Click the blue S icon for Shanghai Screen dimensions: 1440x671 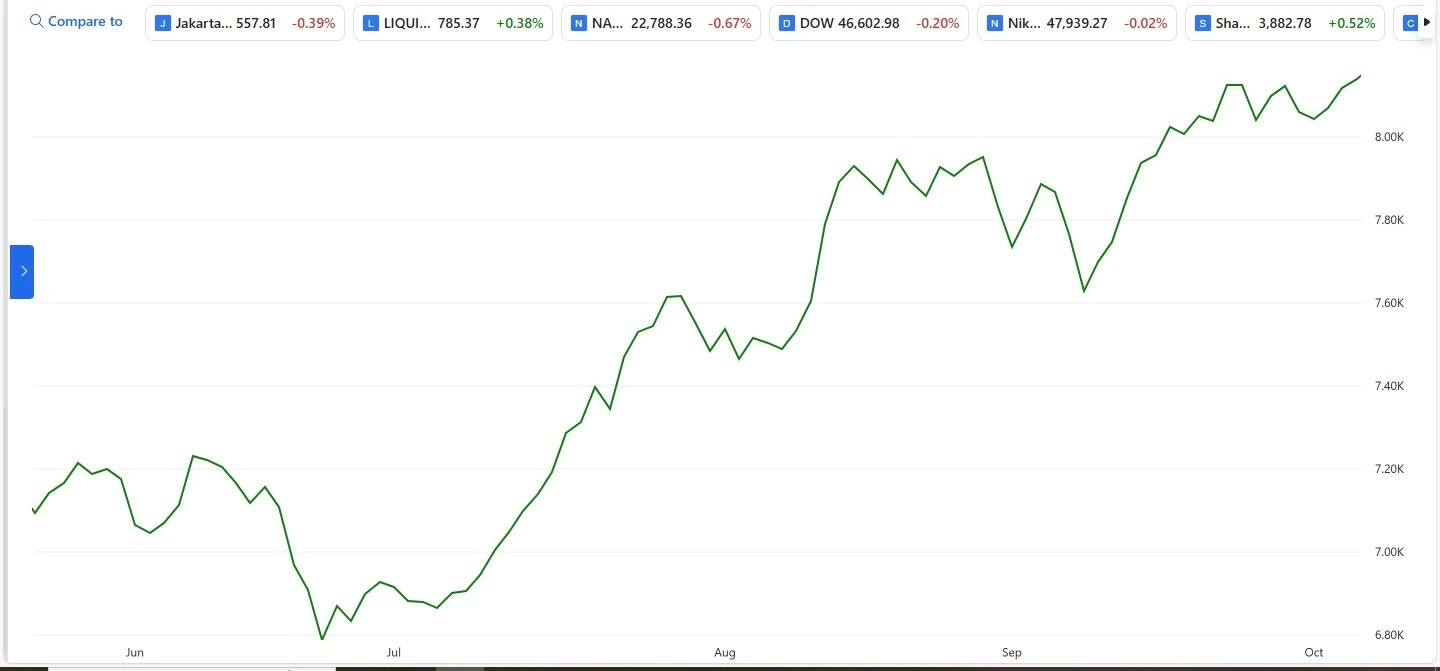click(x=1203, y=23)
